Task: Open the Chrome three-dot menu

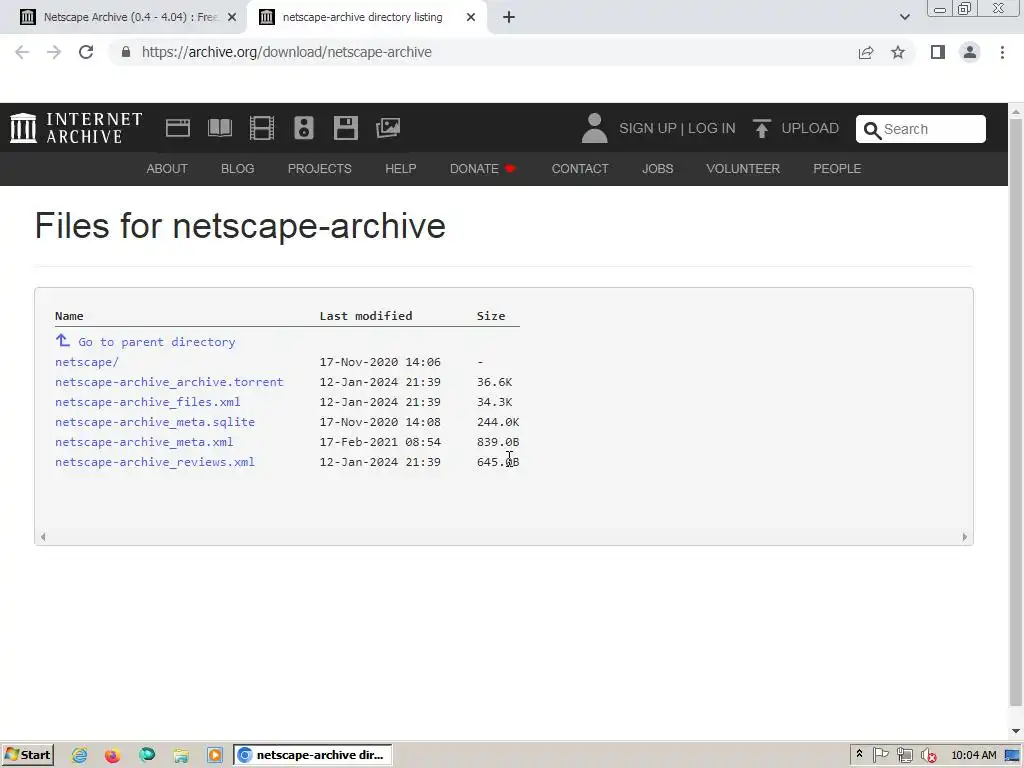Action: (x=1002, y=52)
